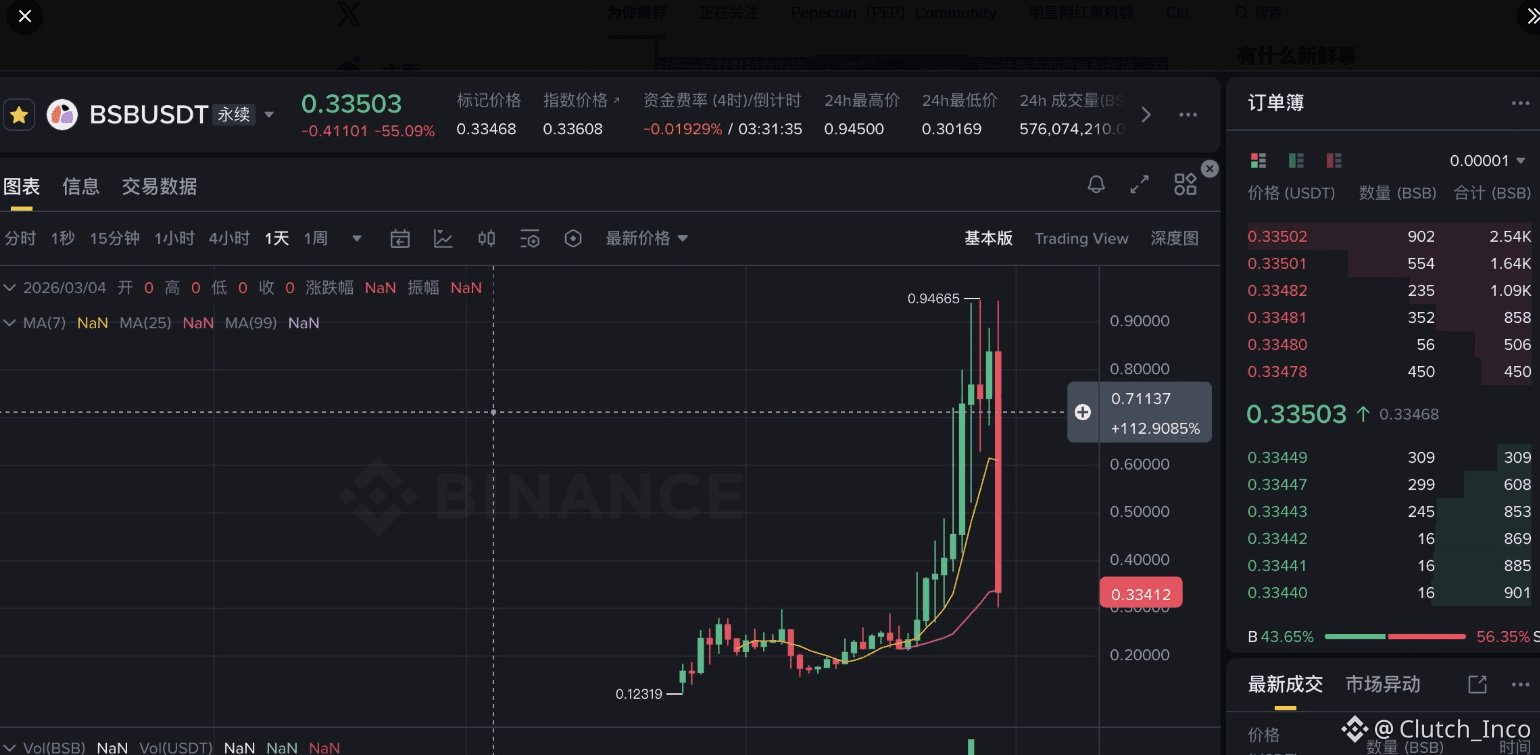Click the buy/sell ratio bar
Viewport: 1540px width, 755px height.
pyautogui.click(x=1395, y=637)
